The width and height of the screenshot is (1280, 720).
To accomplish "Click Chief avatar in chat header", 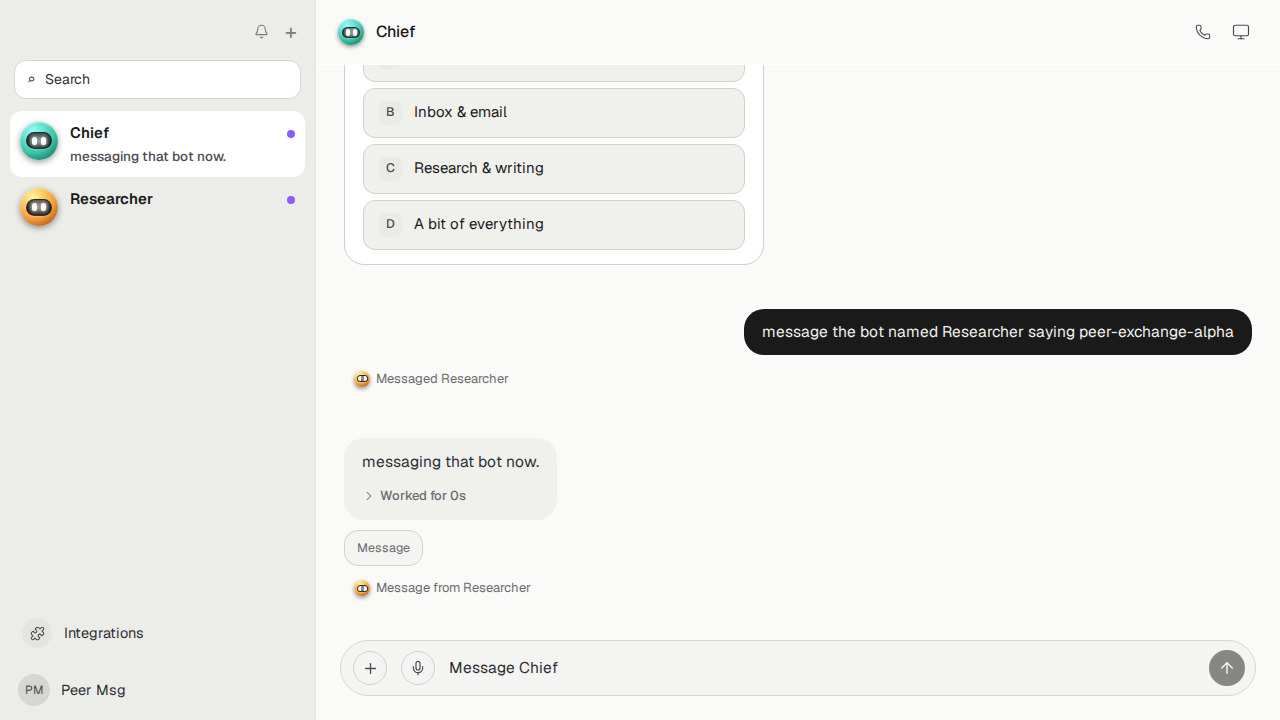I will coord(351,32).
